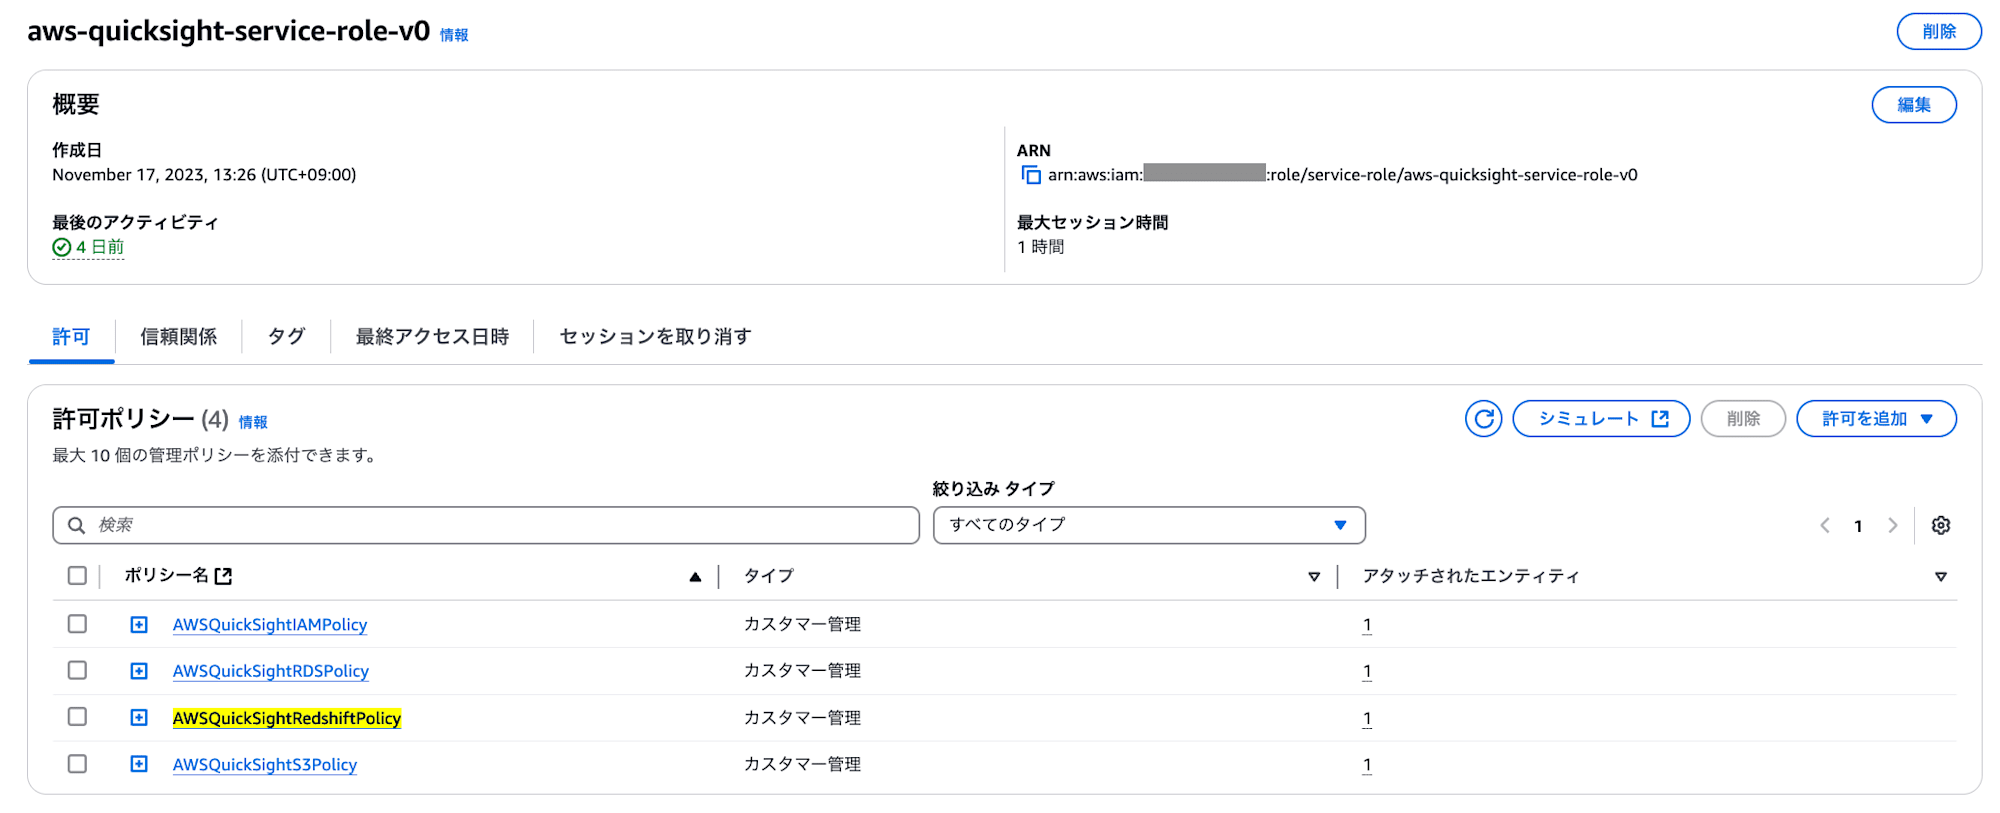Screen dimensions: 2000x813
Task: Click the green check icon under 最後のアクティビティ
Action: (x=62, y=247)
